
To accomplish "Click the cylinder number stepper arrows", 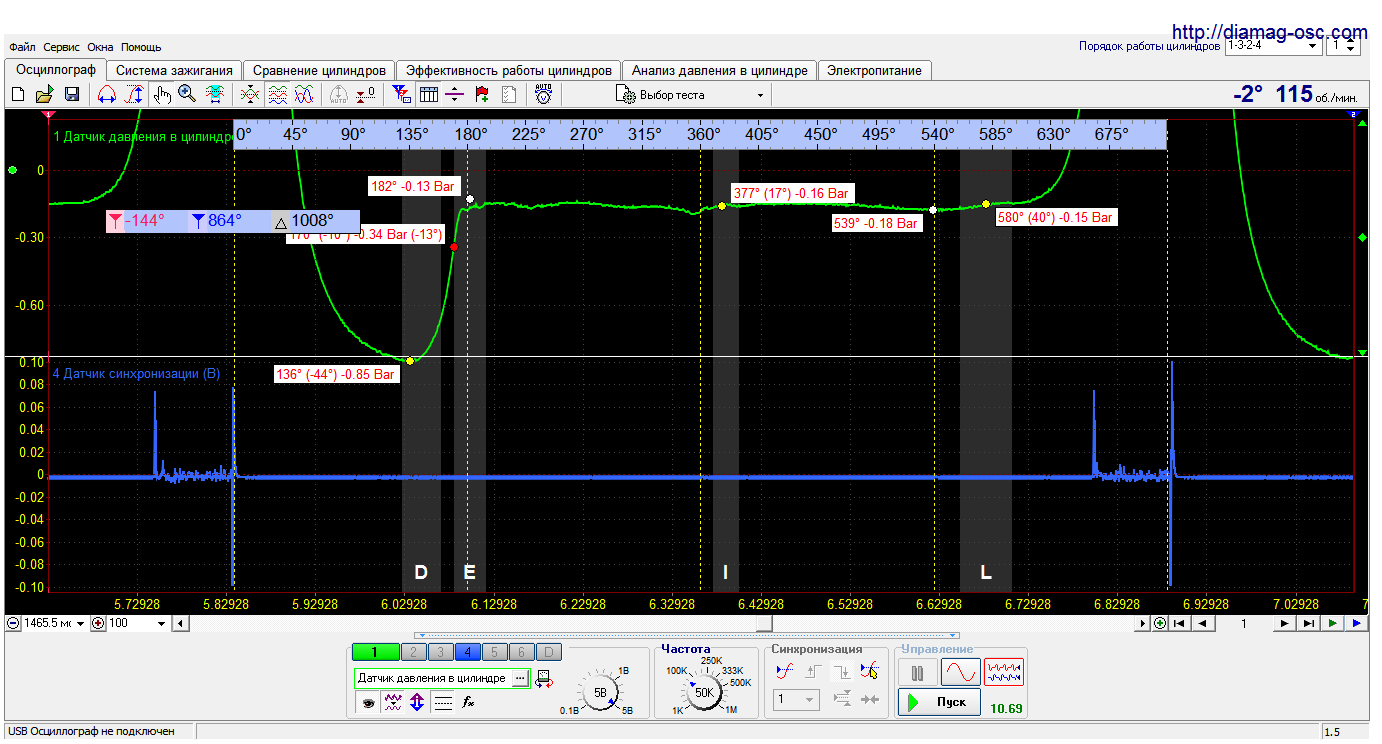I will point(1351,45).
